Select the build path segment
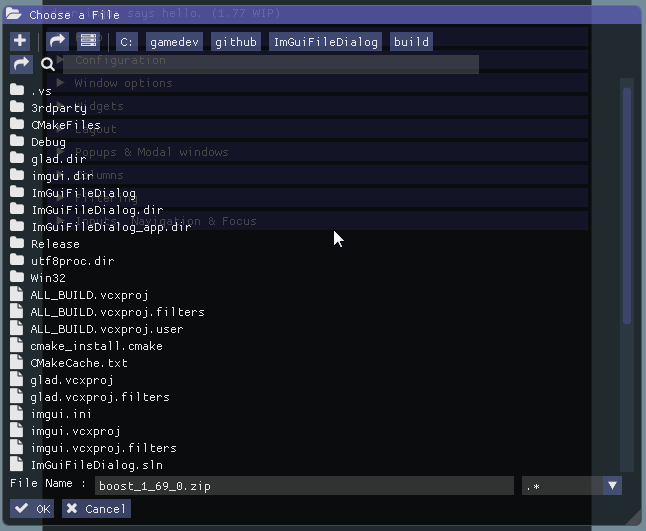646x531 pixels. 411,42
